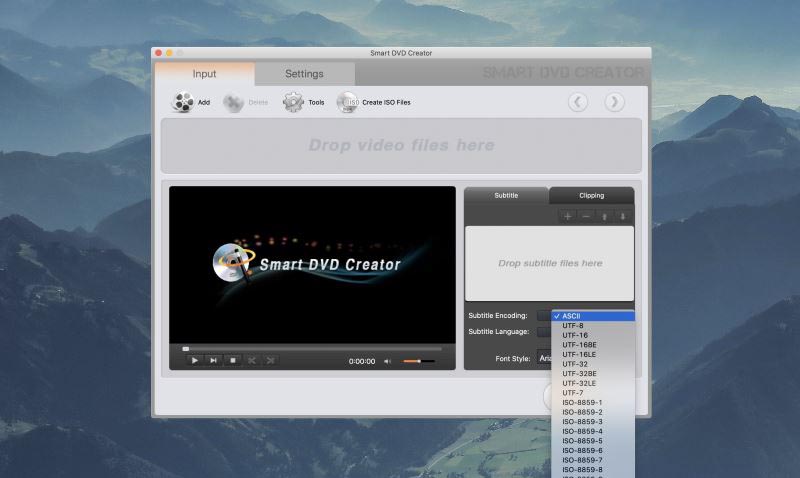Click the Add film reel icon
Viewport: 800px width, 478px height.
pyautogui.click(x=183, y=102)
